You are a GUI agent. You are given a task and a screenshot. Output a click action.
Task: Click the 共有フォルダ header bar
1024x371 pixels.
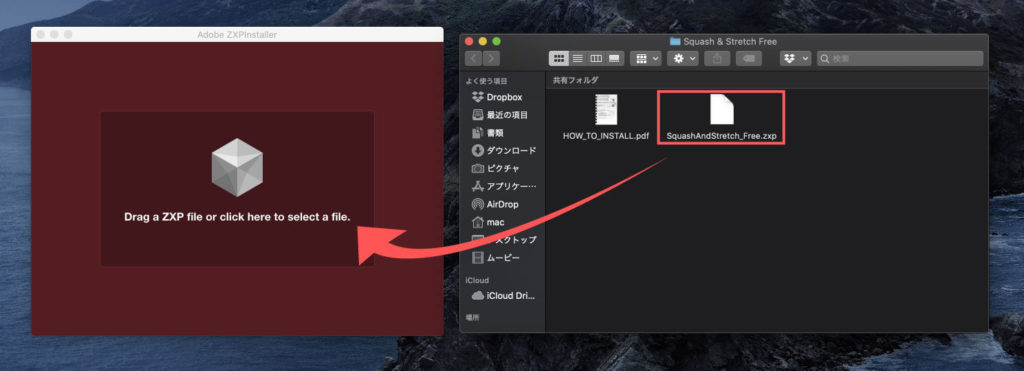pos(767,80)
